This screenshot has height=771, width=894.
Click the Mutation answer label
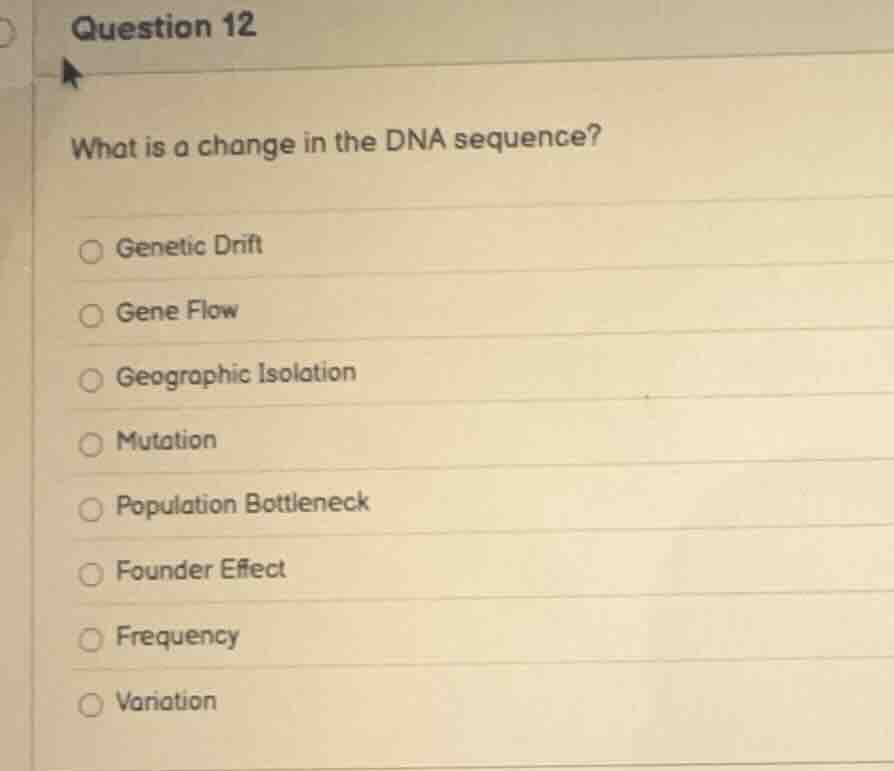coord(166,440)
